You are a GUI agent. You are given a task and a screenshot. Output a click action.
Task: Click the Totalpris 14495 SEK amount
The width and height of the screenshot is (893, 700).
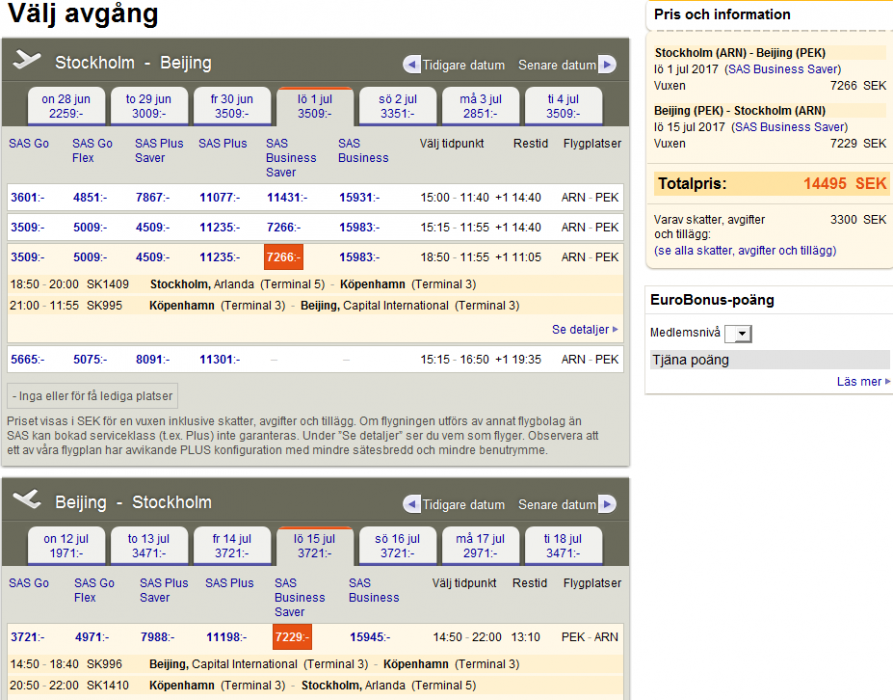(x=845, y=183)
